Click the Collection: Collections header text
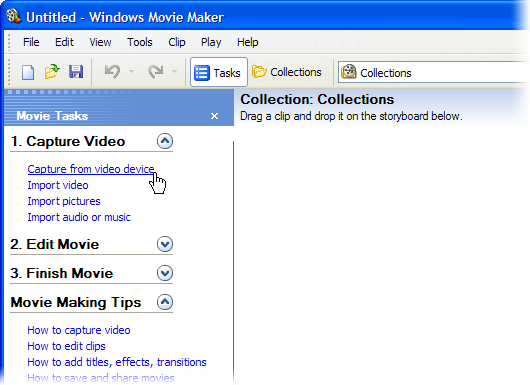Screen dimensions: 530x385 tap(317, 99)
